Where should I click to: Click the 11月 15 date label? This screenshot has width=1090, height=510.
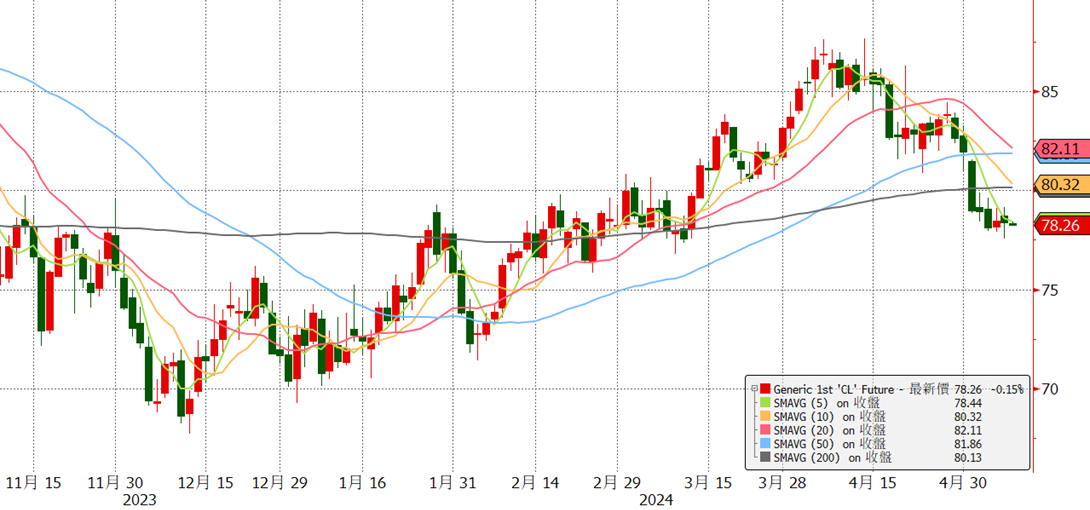(35, 482)
